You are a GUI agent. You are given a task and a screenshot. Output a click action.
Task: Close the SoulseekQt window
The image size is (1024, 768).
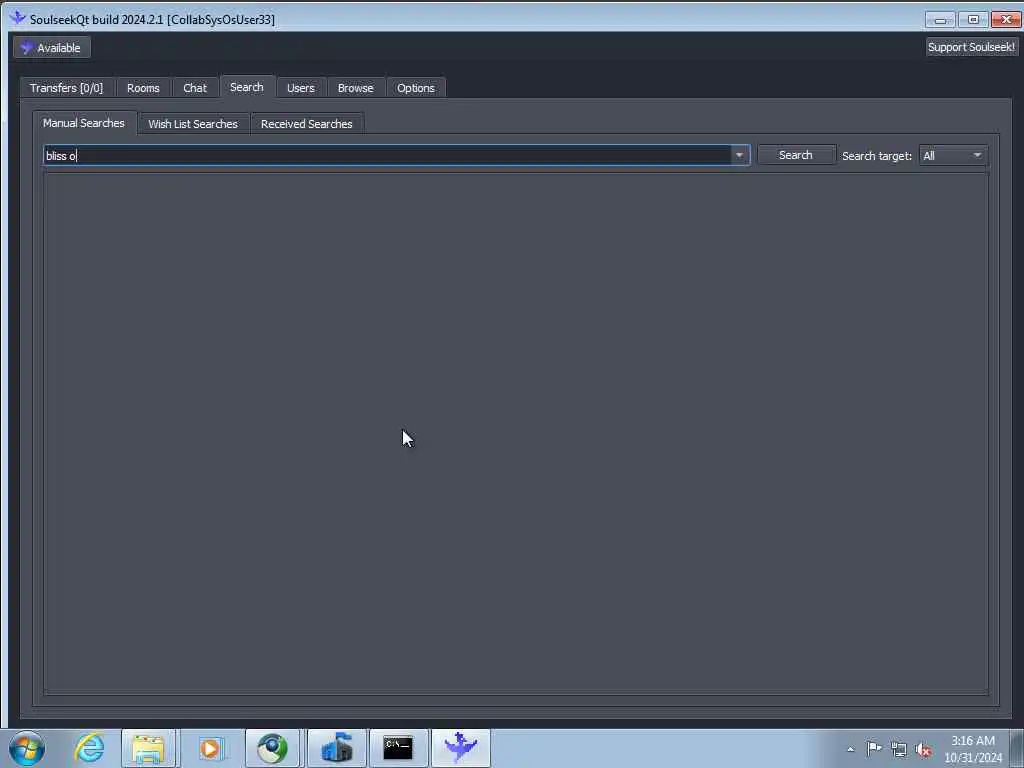(x=1006, y=20)
